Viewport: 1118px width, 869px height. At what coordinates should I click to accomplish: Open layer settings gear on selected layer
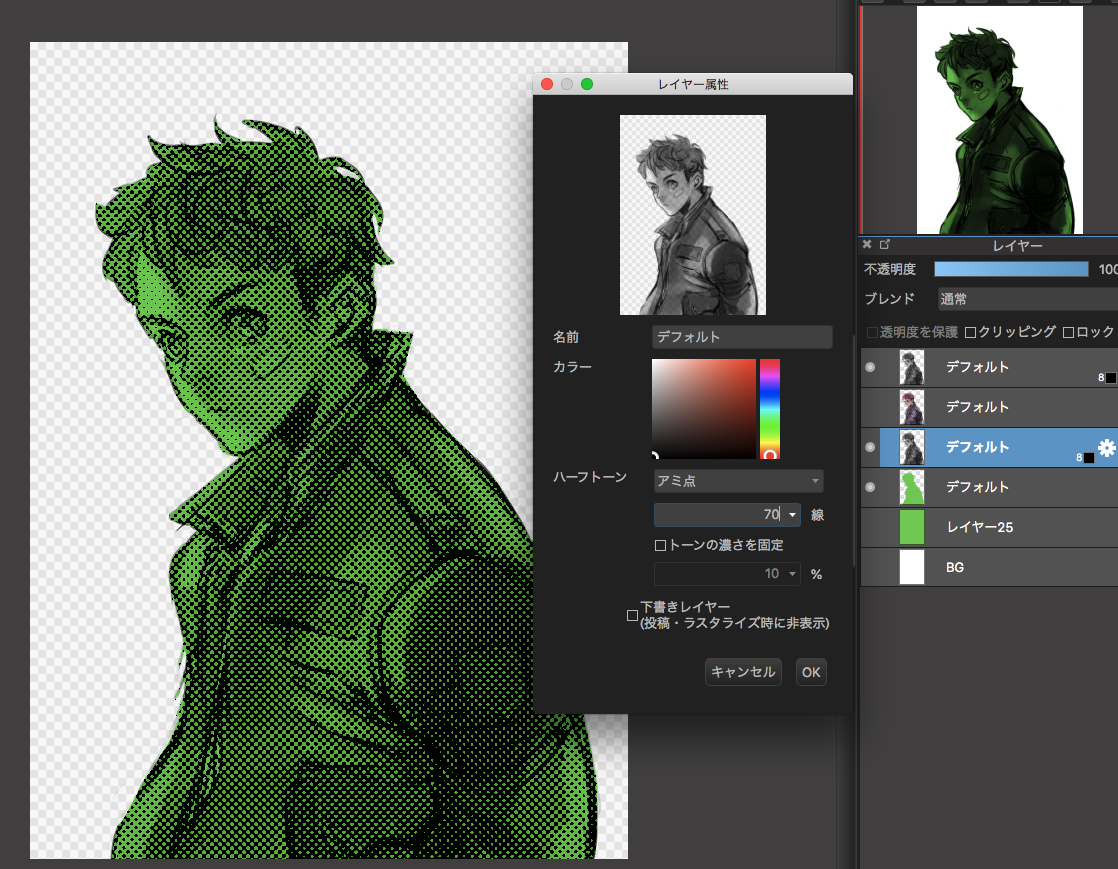coord(1106,448)
